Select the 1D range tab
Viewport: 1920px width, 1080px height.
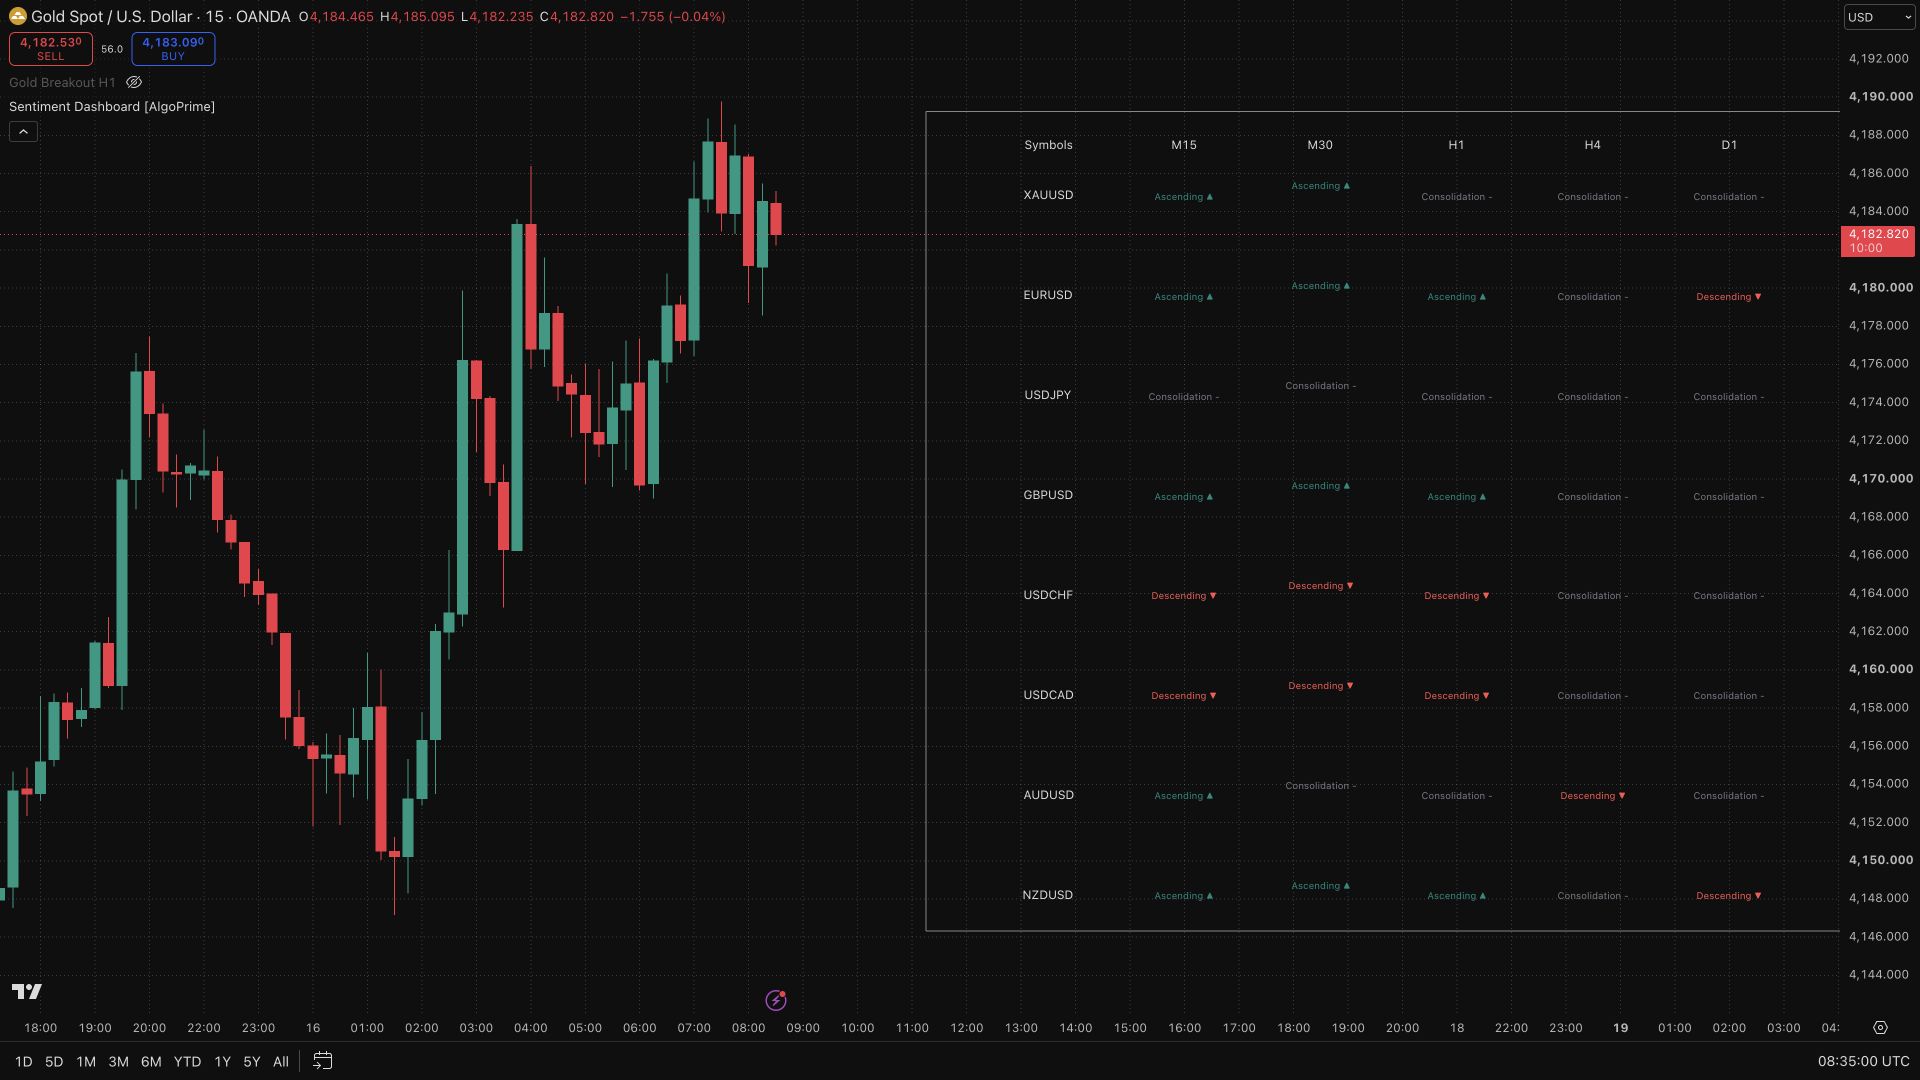[23, 1062]
